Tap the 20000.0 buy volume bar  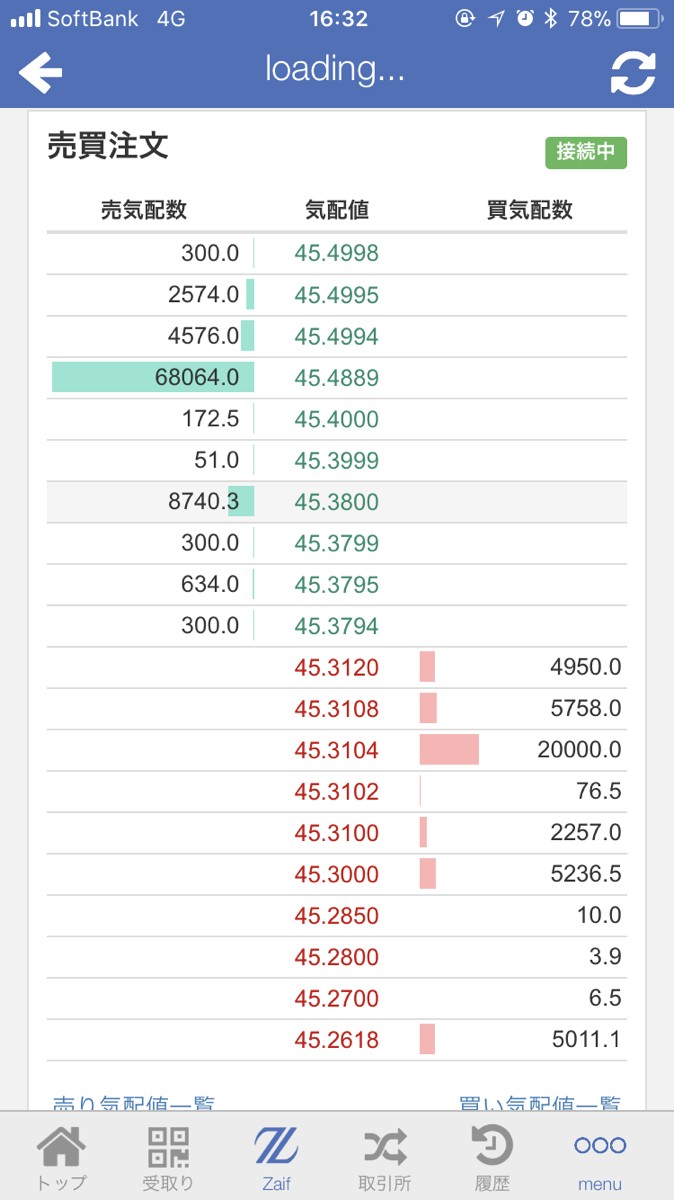tap(449, 750)
